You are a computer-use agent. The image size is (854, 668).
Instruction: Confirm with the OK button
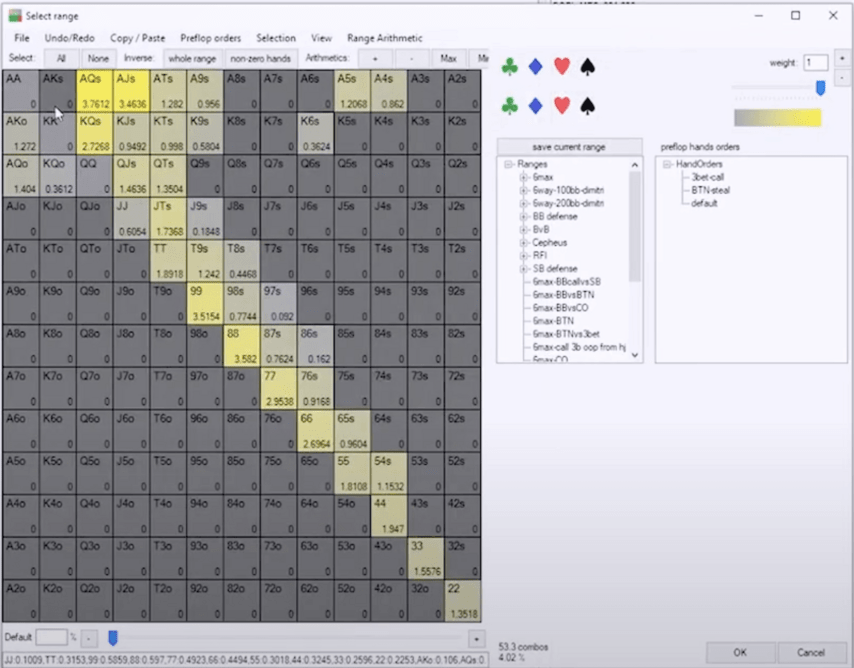click(x=740, y=652)
